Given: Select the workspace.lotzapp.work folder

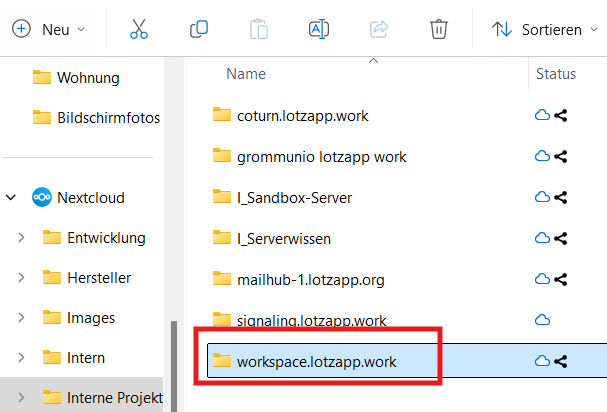Looking at the screenshot, I should [316, 361].
